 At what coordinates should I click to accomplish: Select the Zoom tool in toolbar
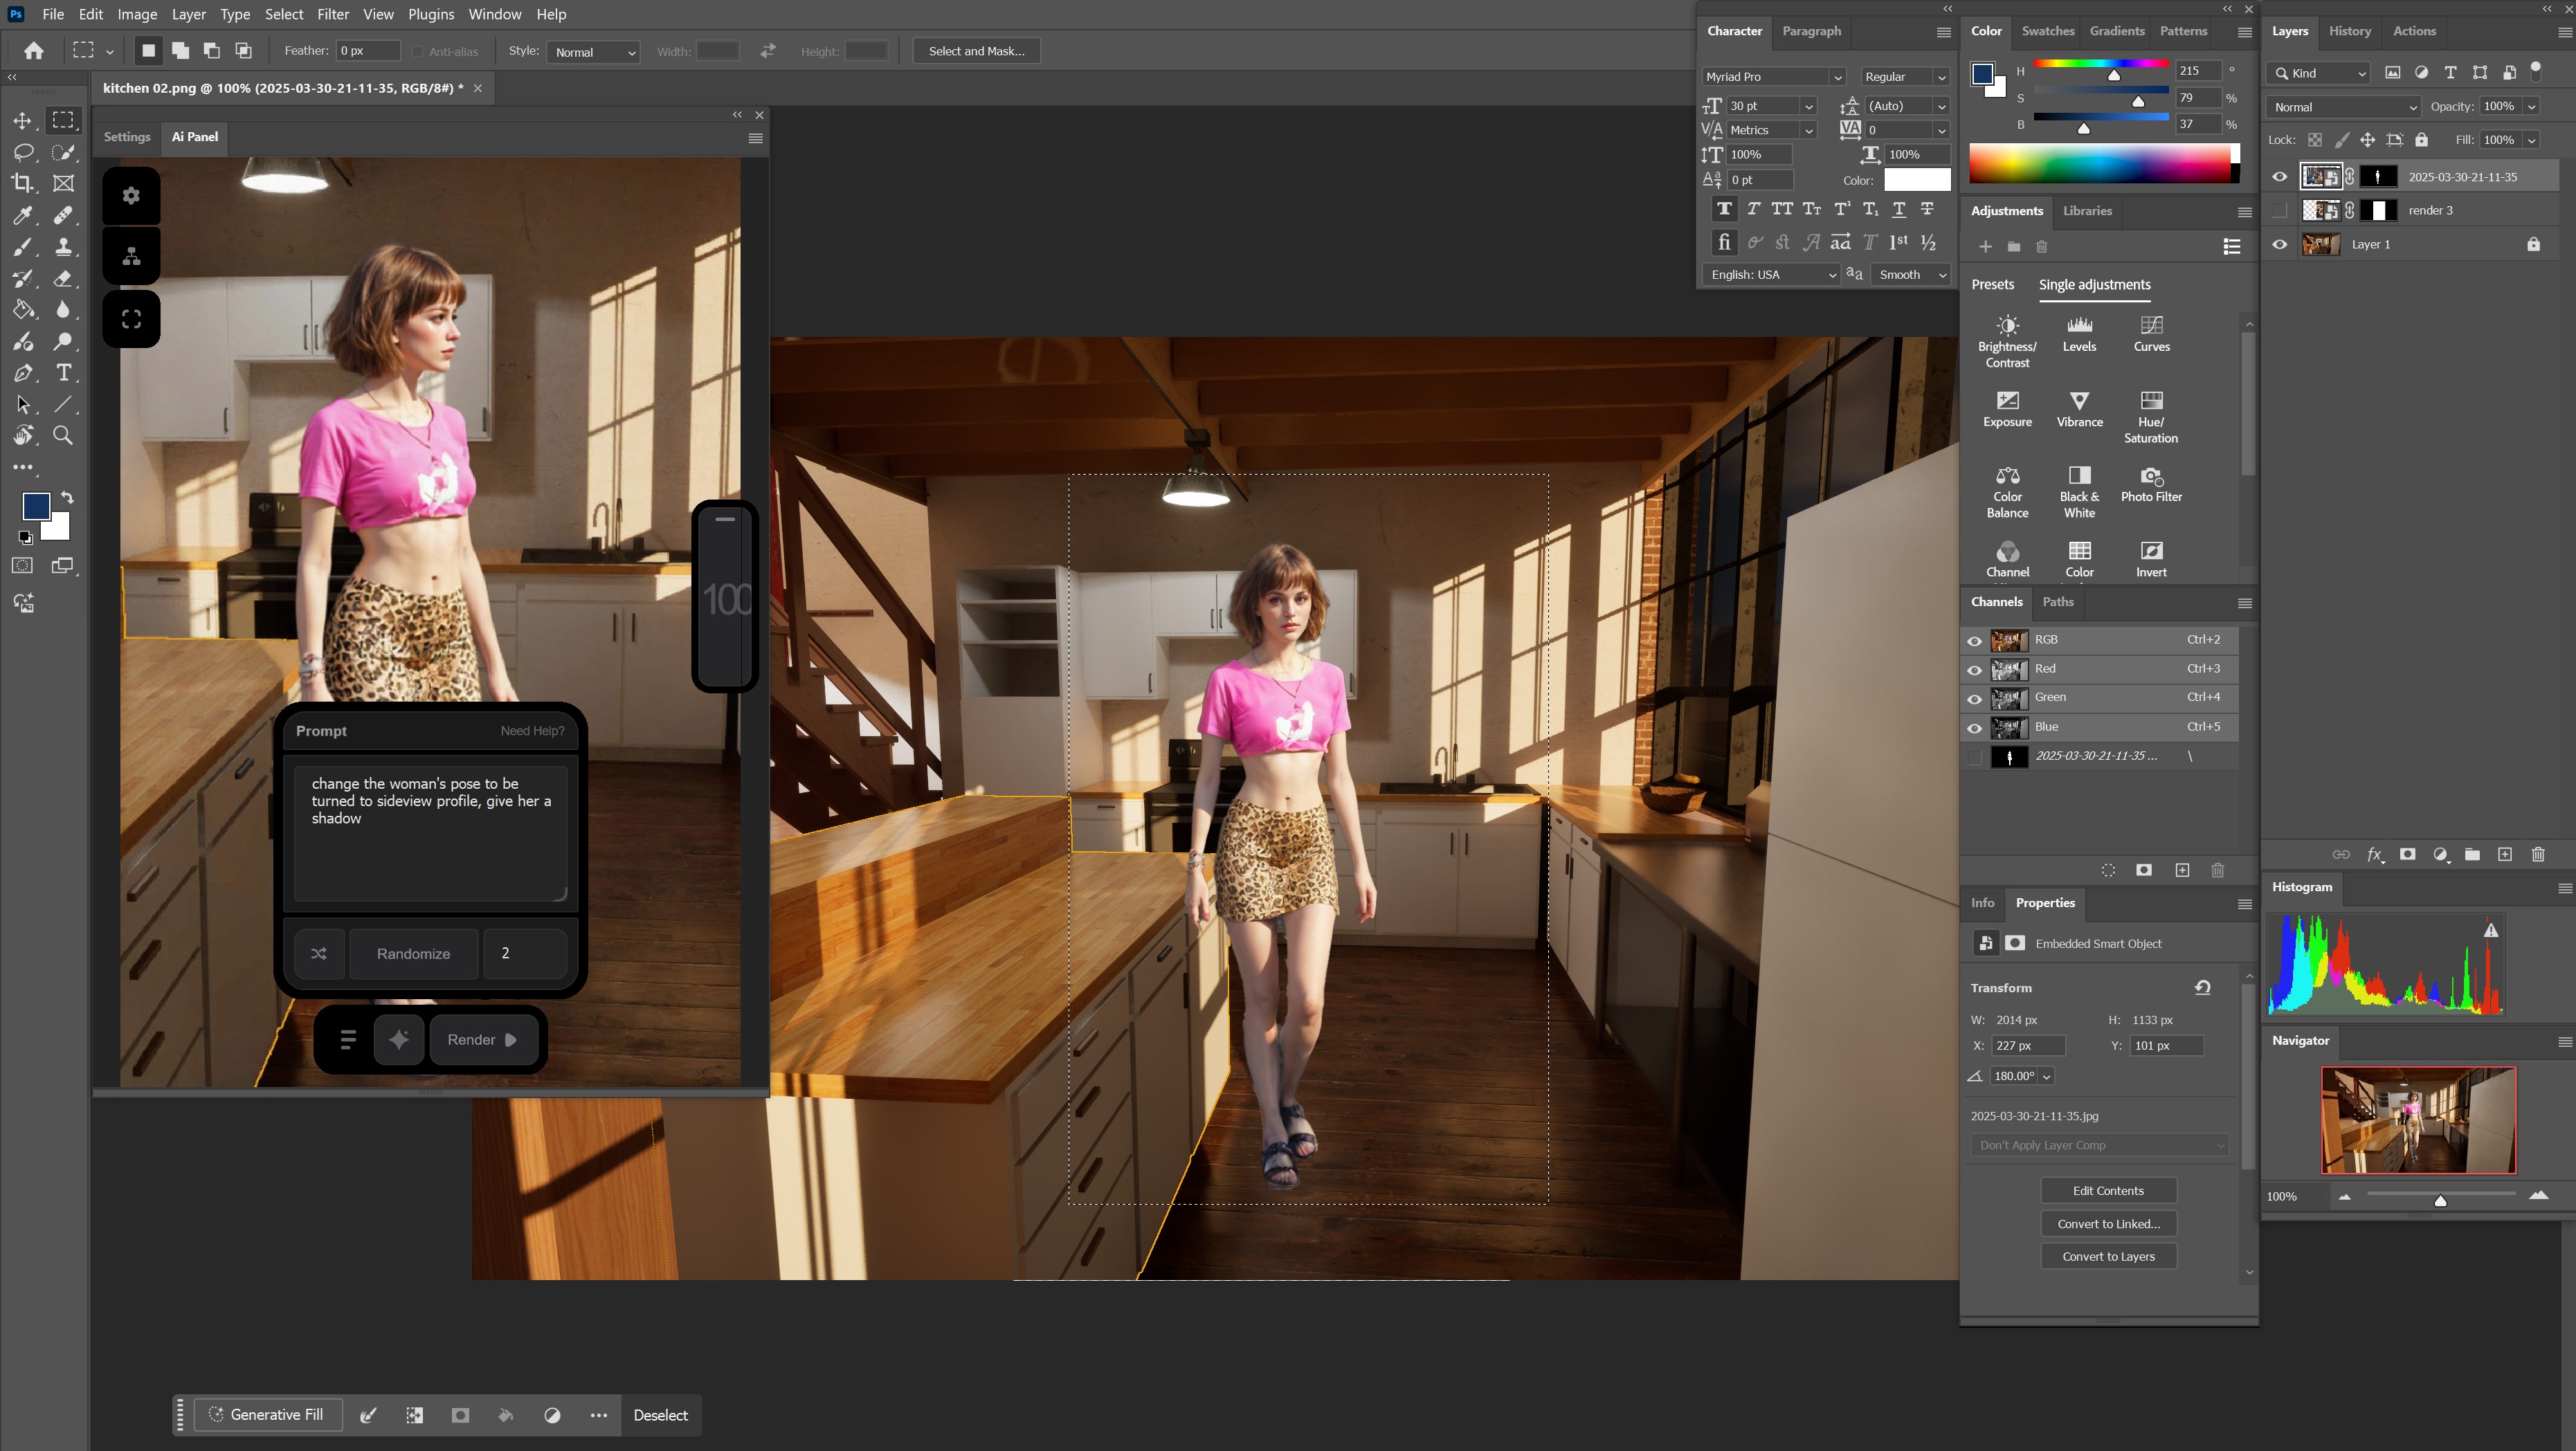63,436
